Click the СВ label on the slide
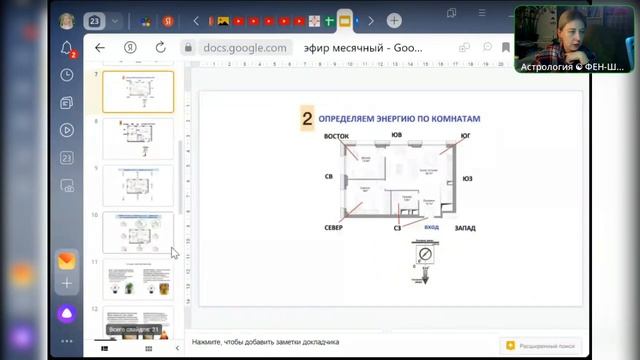Image resolution: width=640 pixels, height=360 pixels. [329, 177]
